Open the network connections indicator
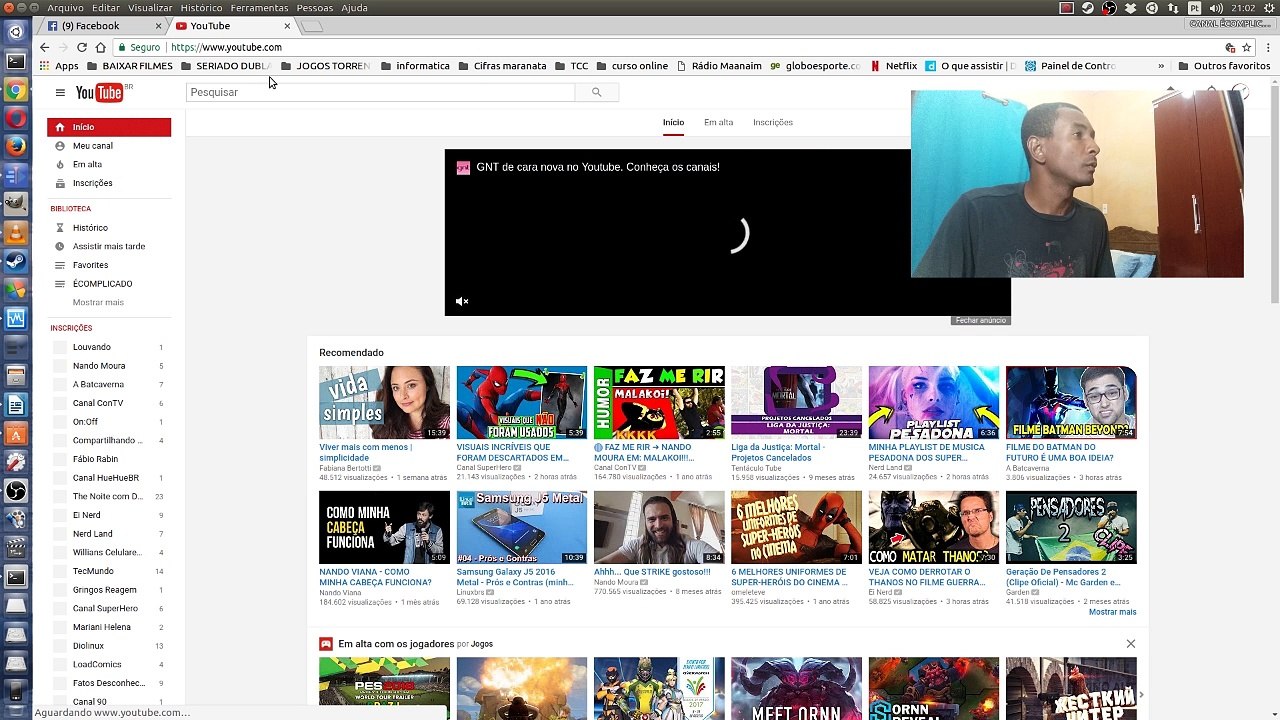1280x720 pixels. point(1174,8)
